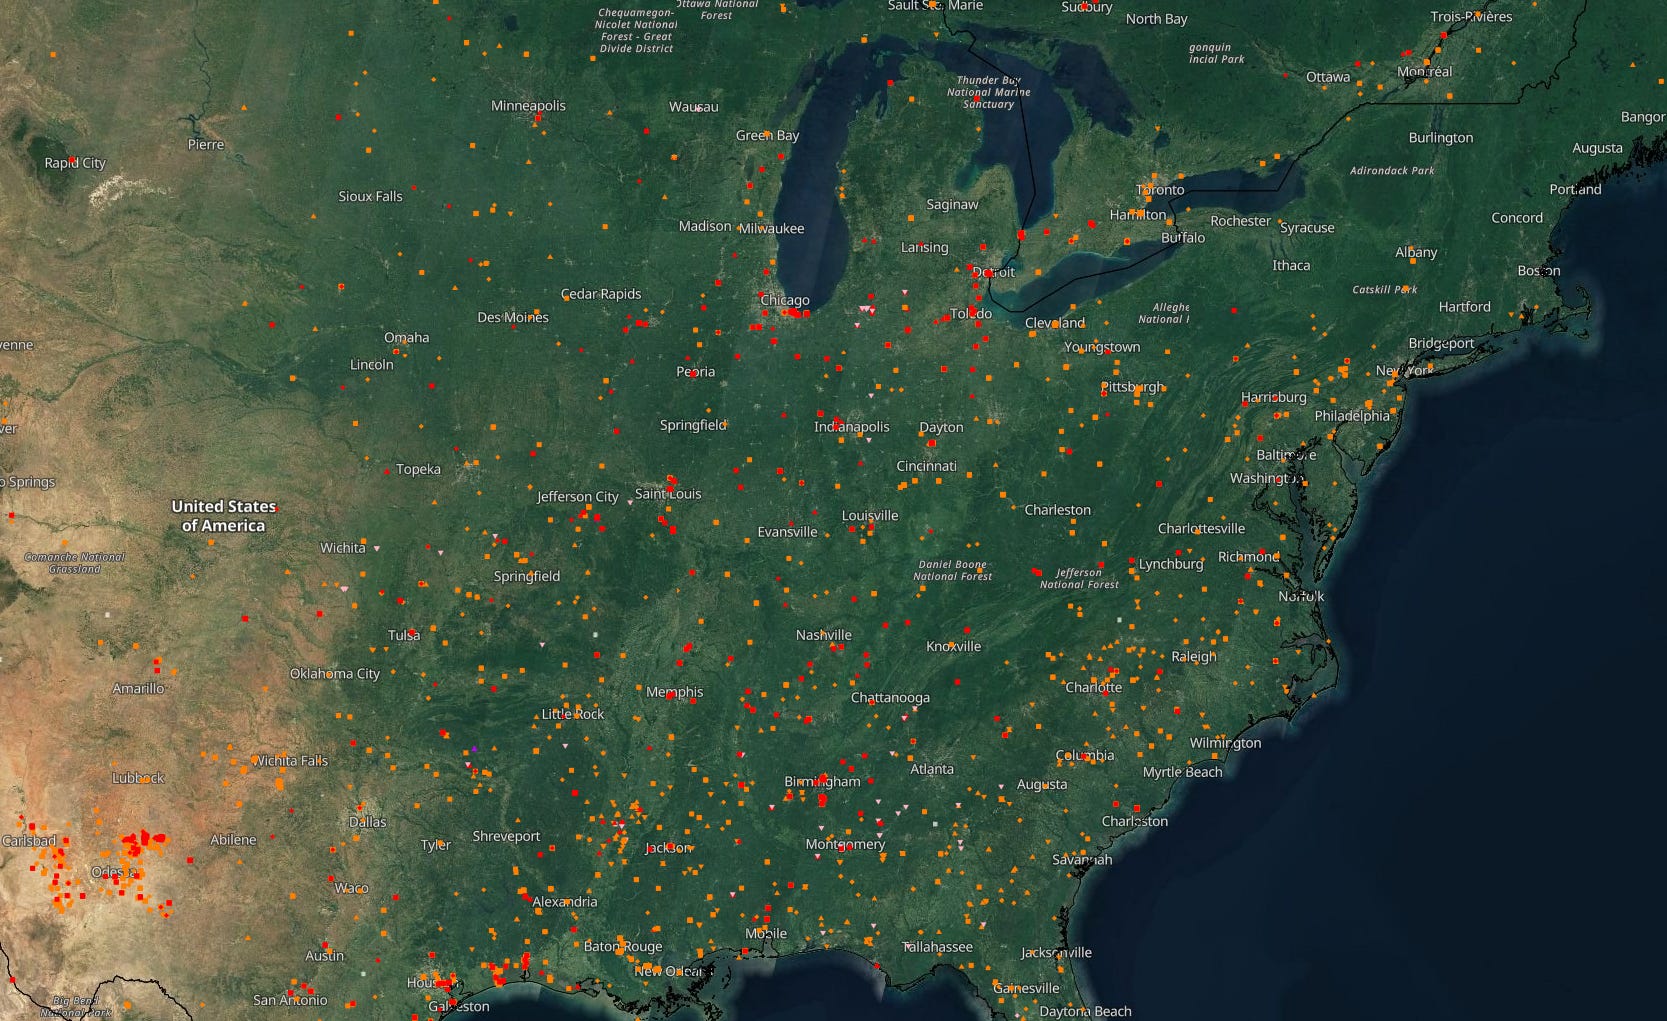The width and height of the screenshot is (1667, 1021).
Task: Select the Memphis city label
Action: [x=676, y=692]
